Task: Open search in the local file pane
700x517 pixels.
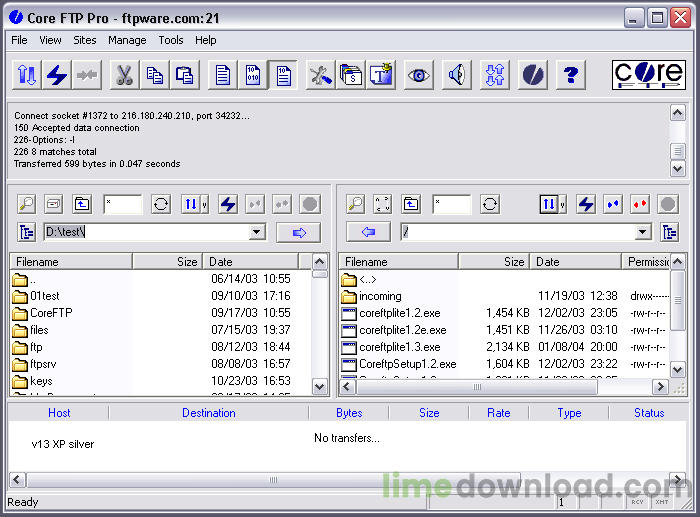Action: 26,204
